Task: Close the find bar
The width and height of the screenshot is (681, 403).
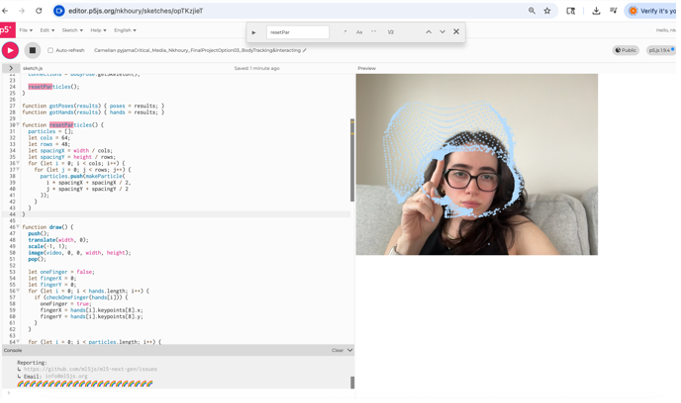Action: (456, 32)
